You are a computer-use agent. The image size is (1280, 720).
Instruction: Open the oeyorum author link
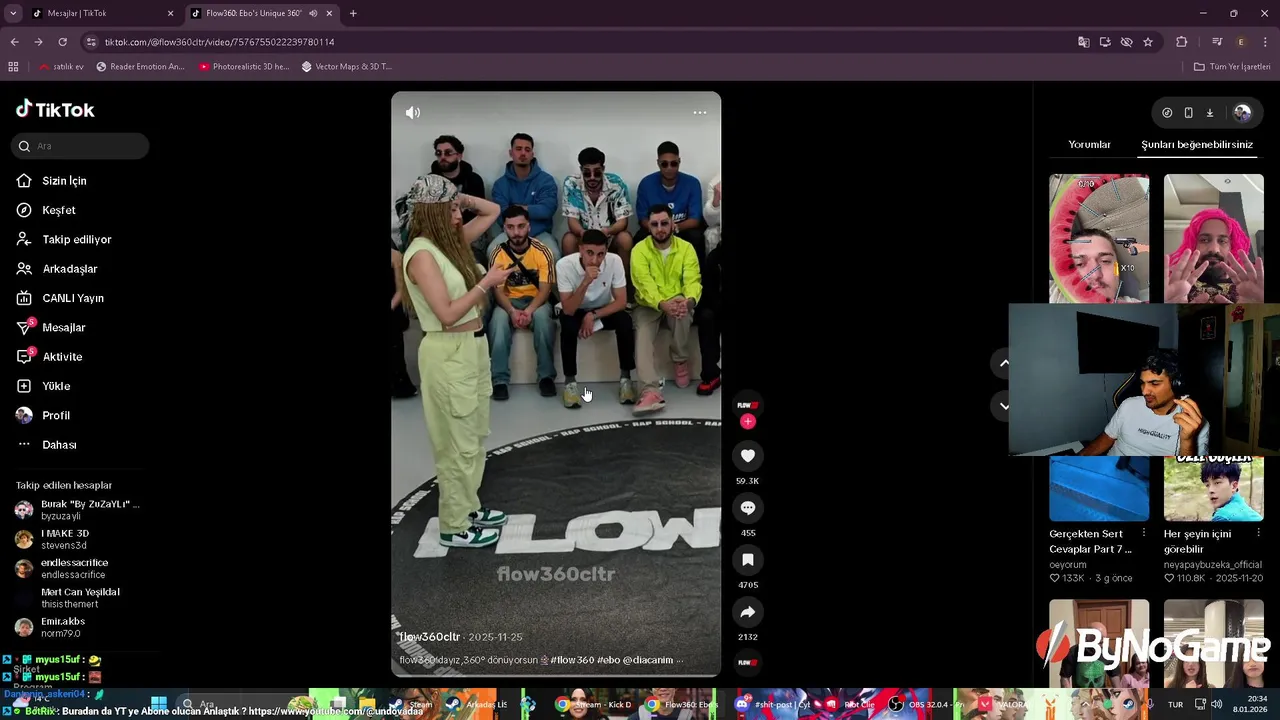[x=1068, y=565]
